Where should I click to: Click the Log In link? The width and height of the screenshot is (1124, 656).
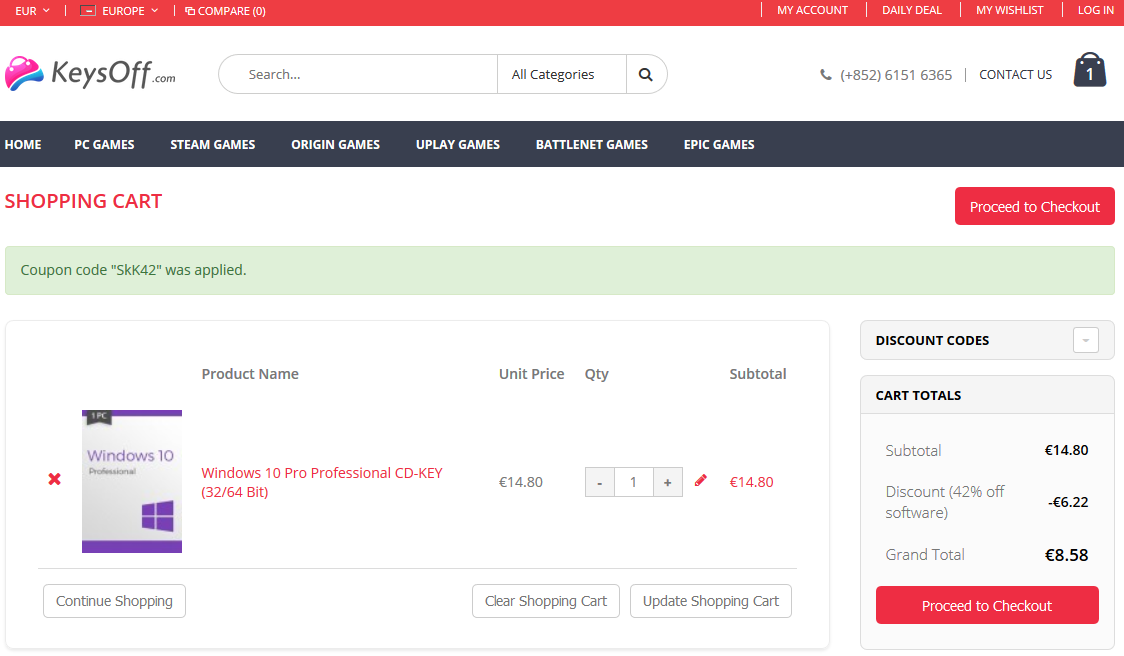point(1095,11)
